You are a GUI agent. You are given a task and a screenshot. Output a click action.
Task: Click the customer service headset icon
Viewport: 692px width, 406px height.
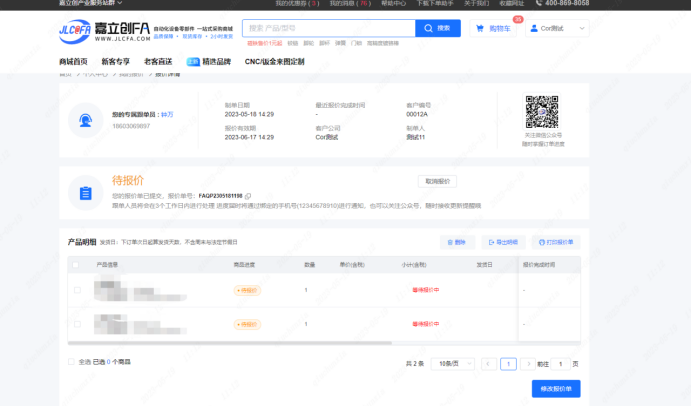pos(86,120)
